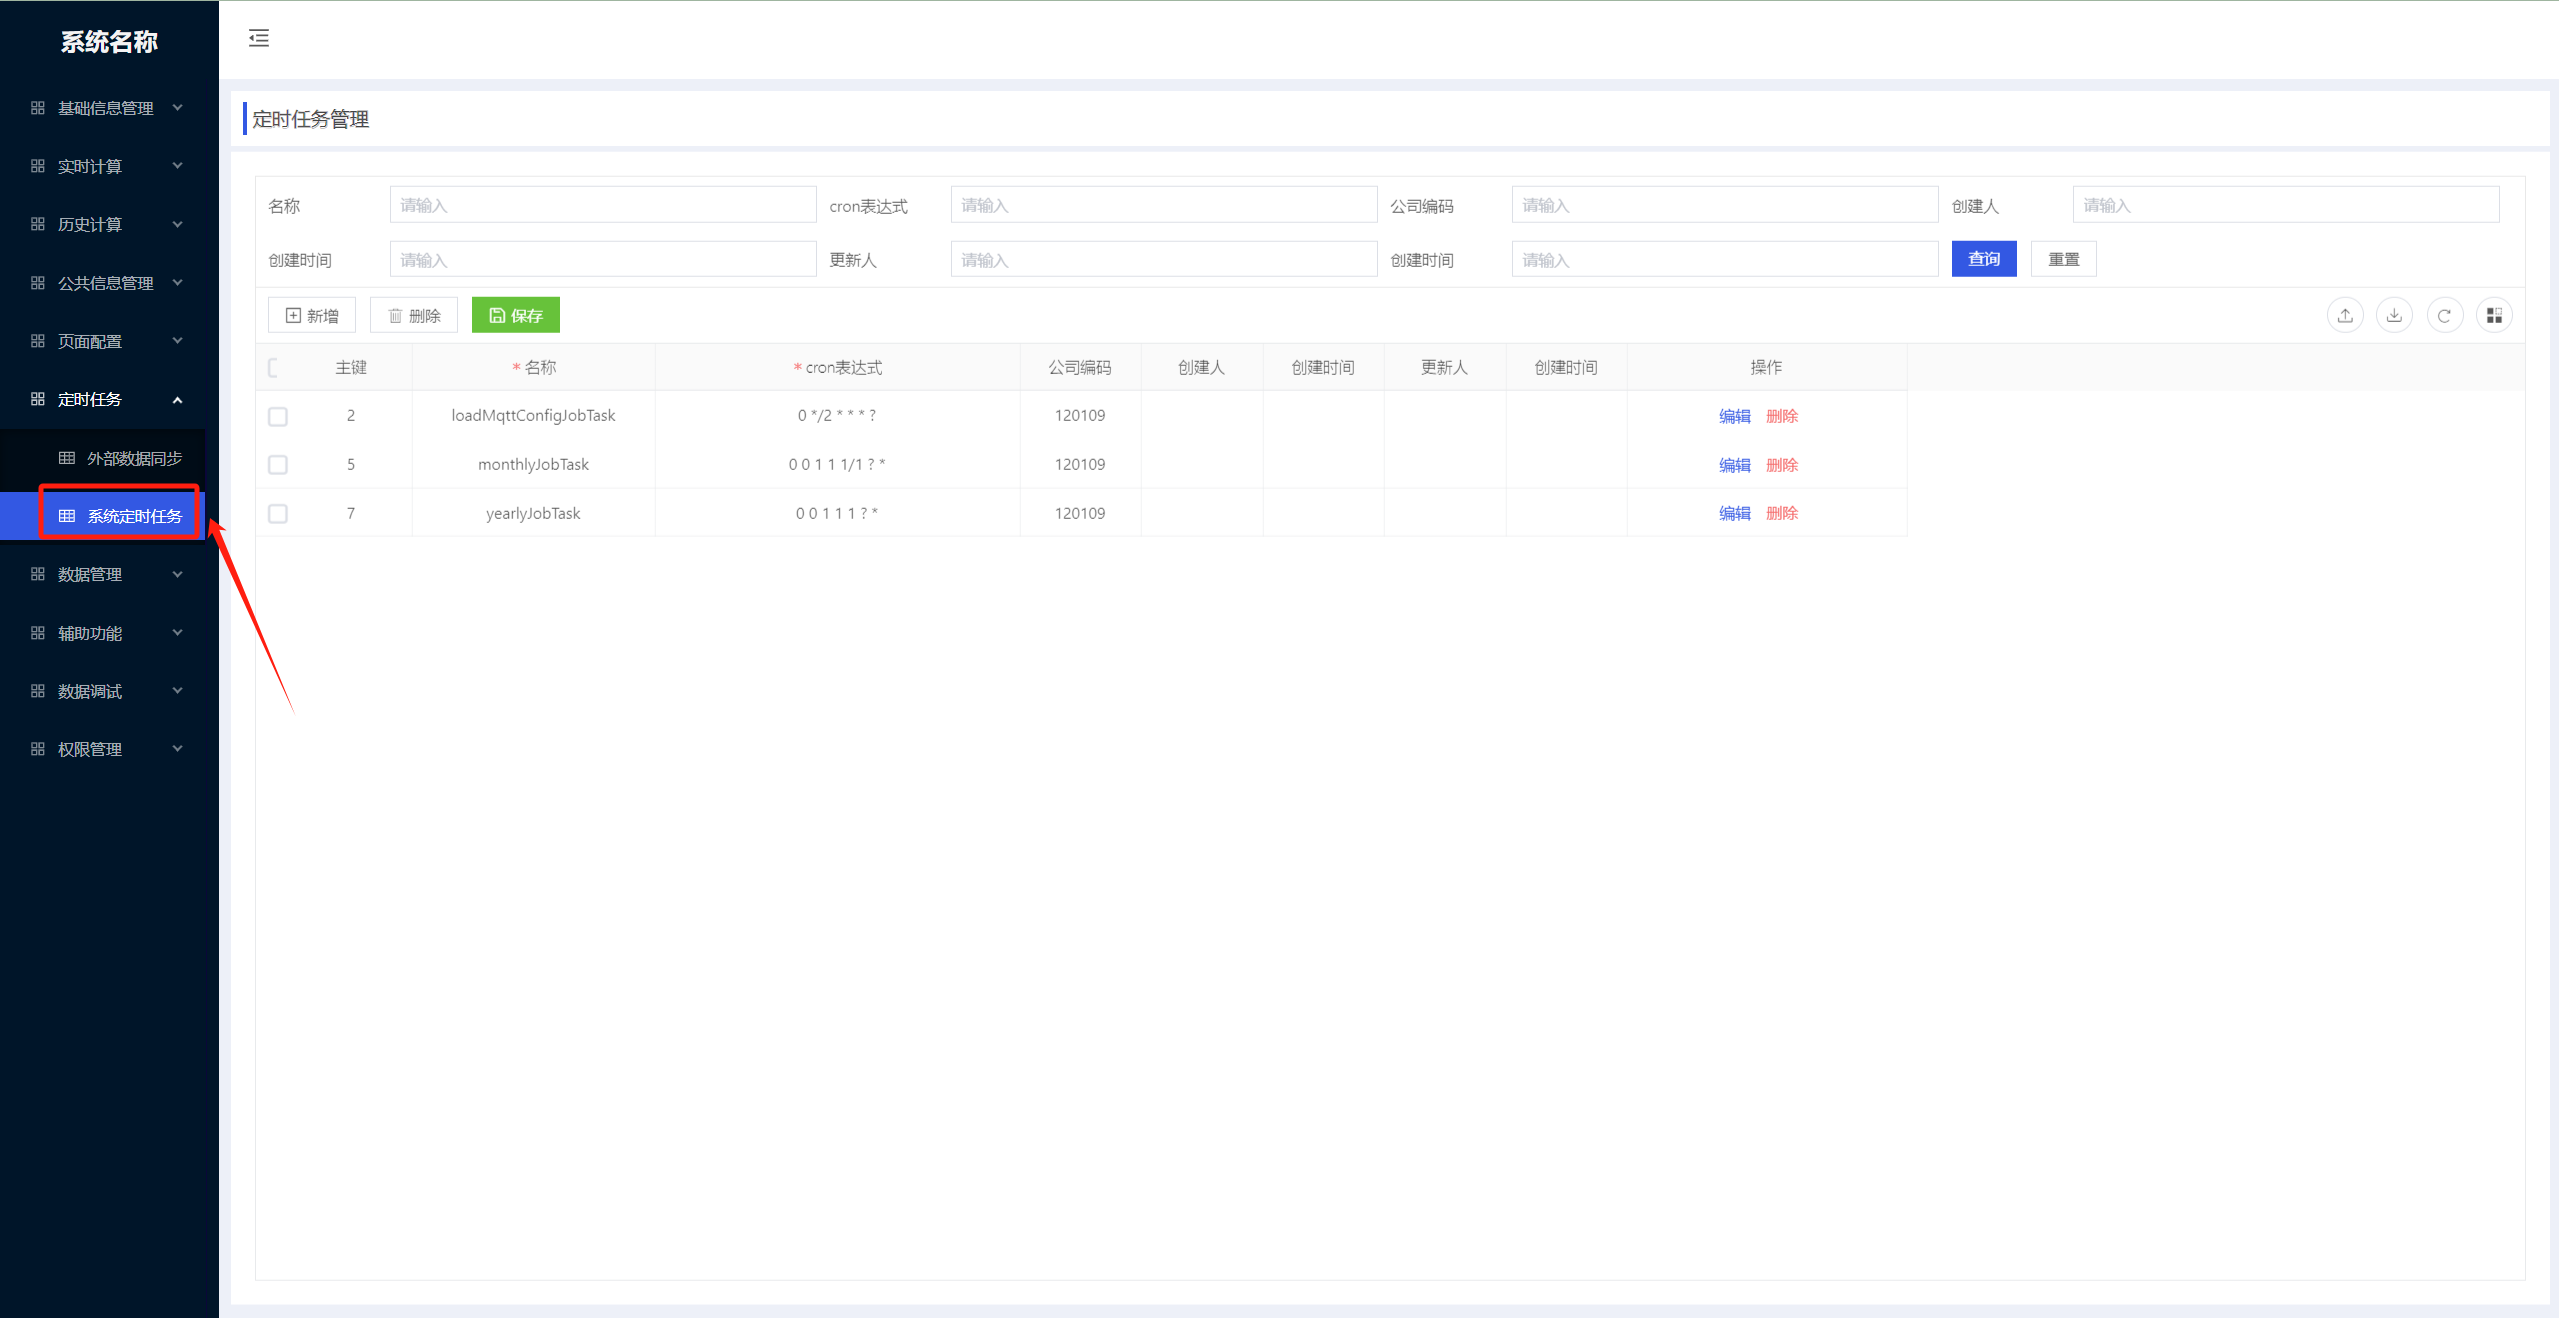The height and width of the screenshot is (1318, 2559).
Task: Click the grid icon beside 公共信息管理
Action: coord(38,283)
